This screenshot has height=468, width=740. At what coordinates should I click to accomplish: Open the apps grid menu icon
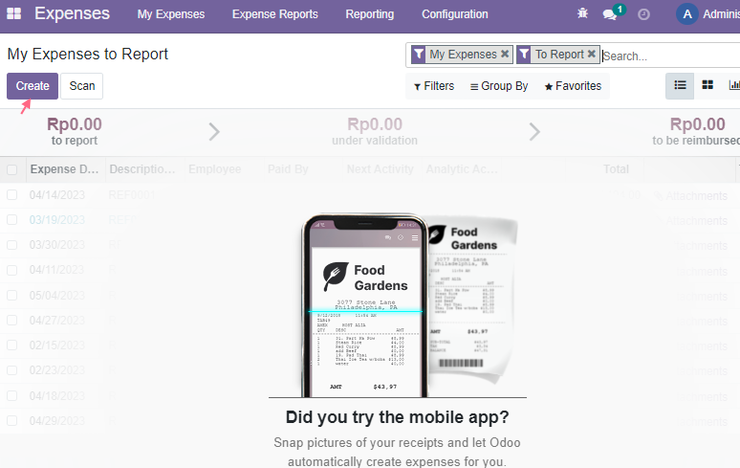(x=14, y=14)
